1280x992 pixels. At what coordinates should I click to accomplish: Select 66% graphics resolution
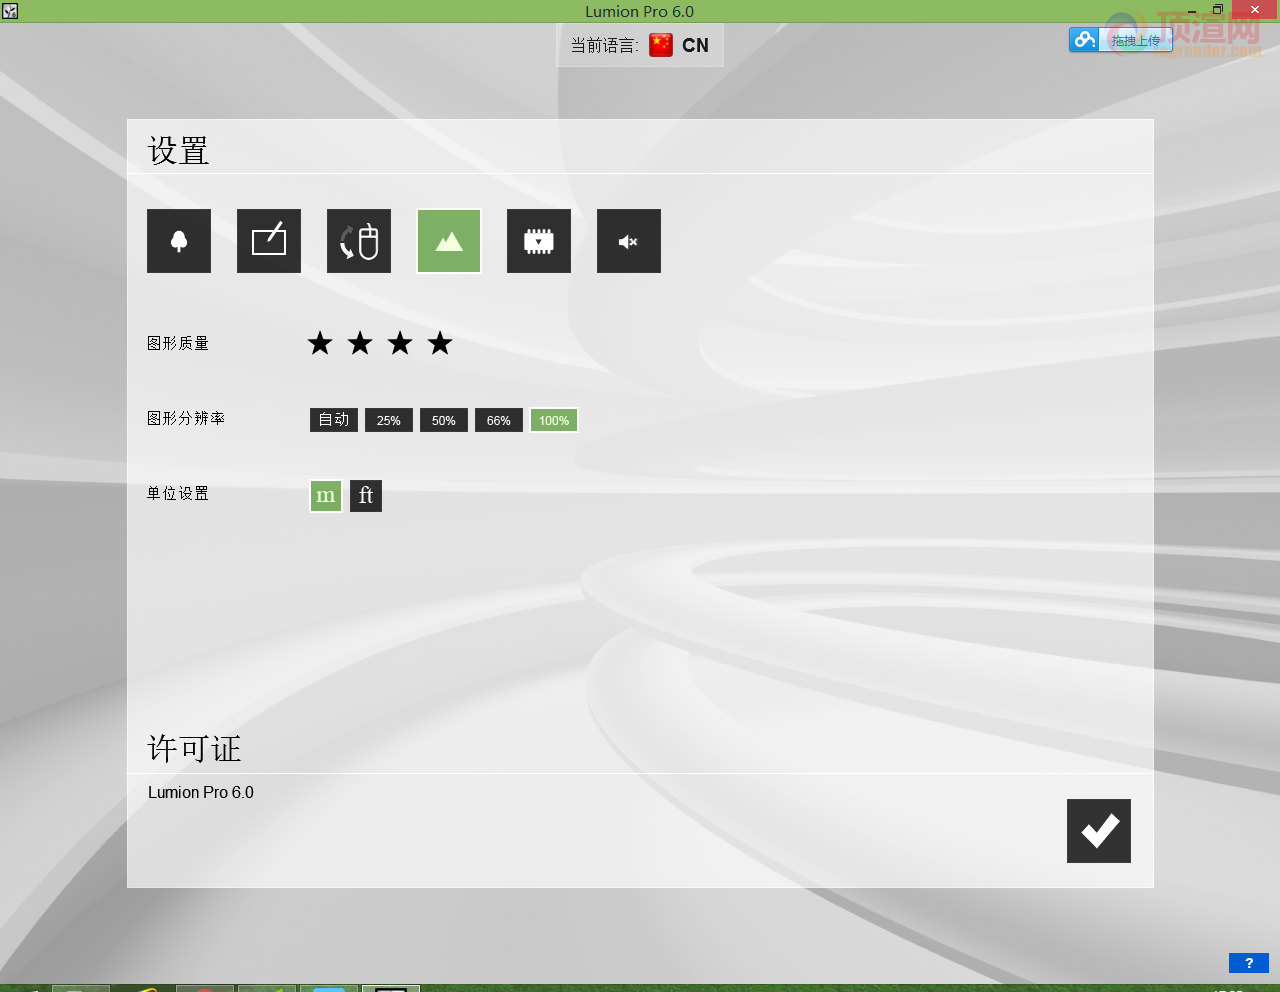(x=499, y=420)
